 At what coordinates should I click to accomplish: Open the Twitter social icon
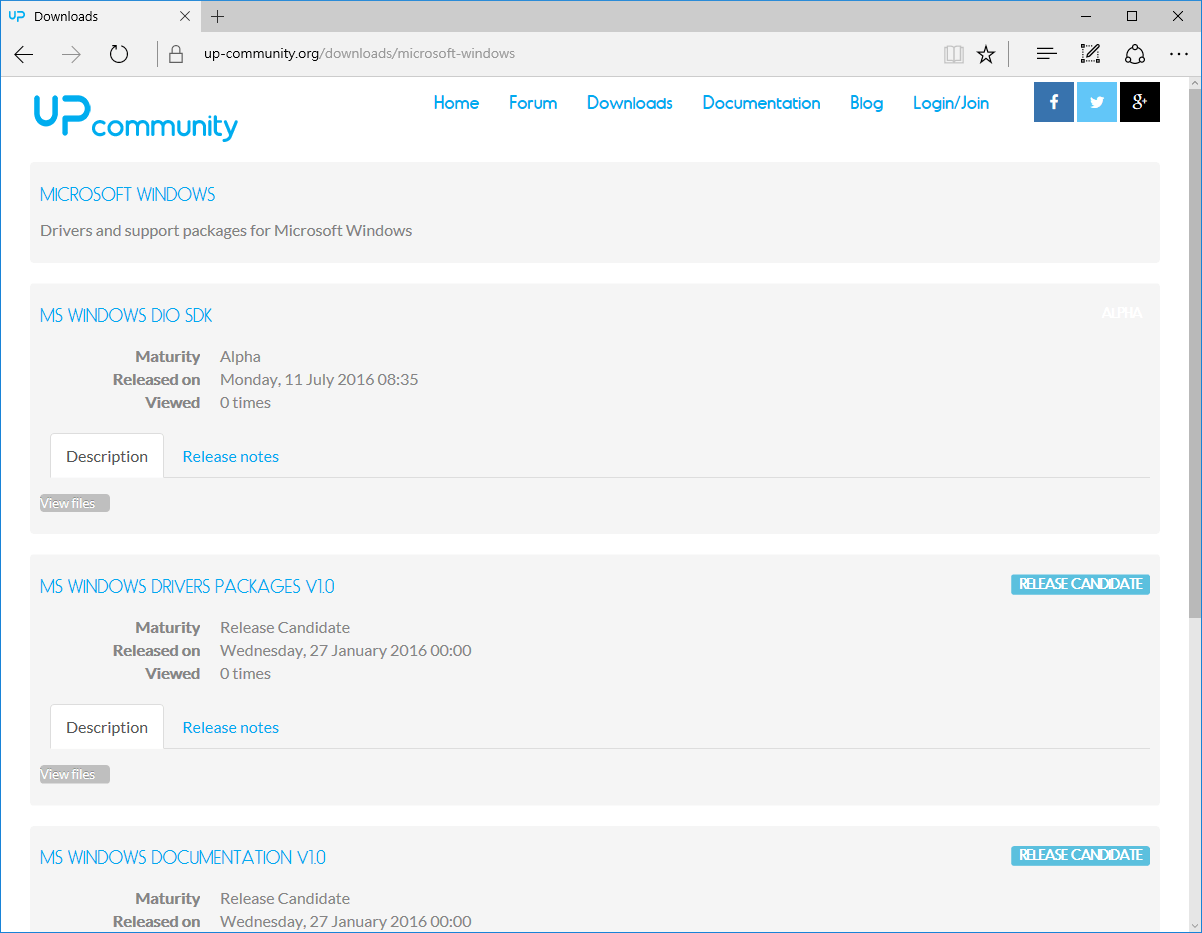pos(1097,102)
